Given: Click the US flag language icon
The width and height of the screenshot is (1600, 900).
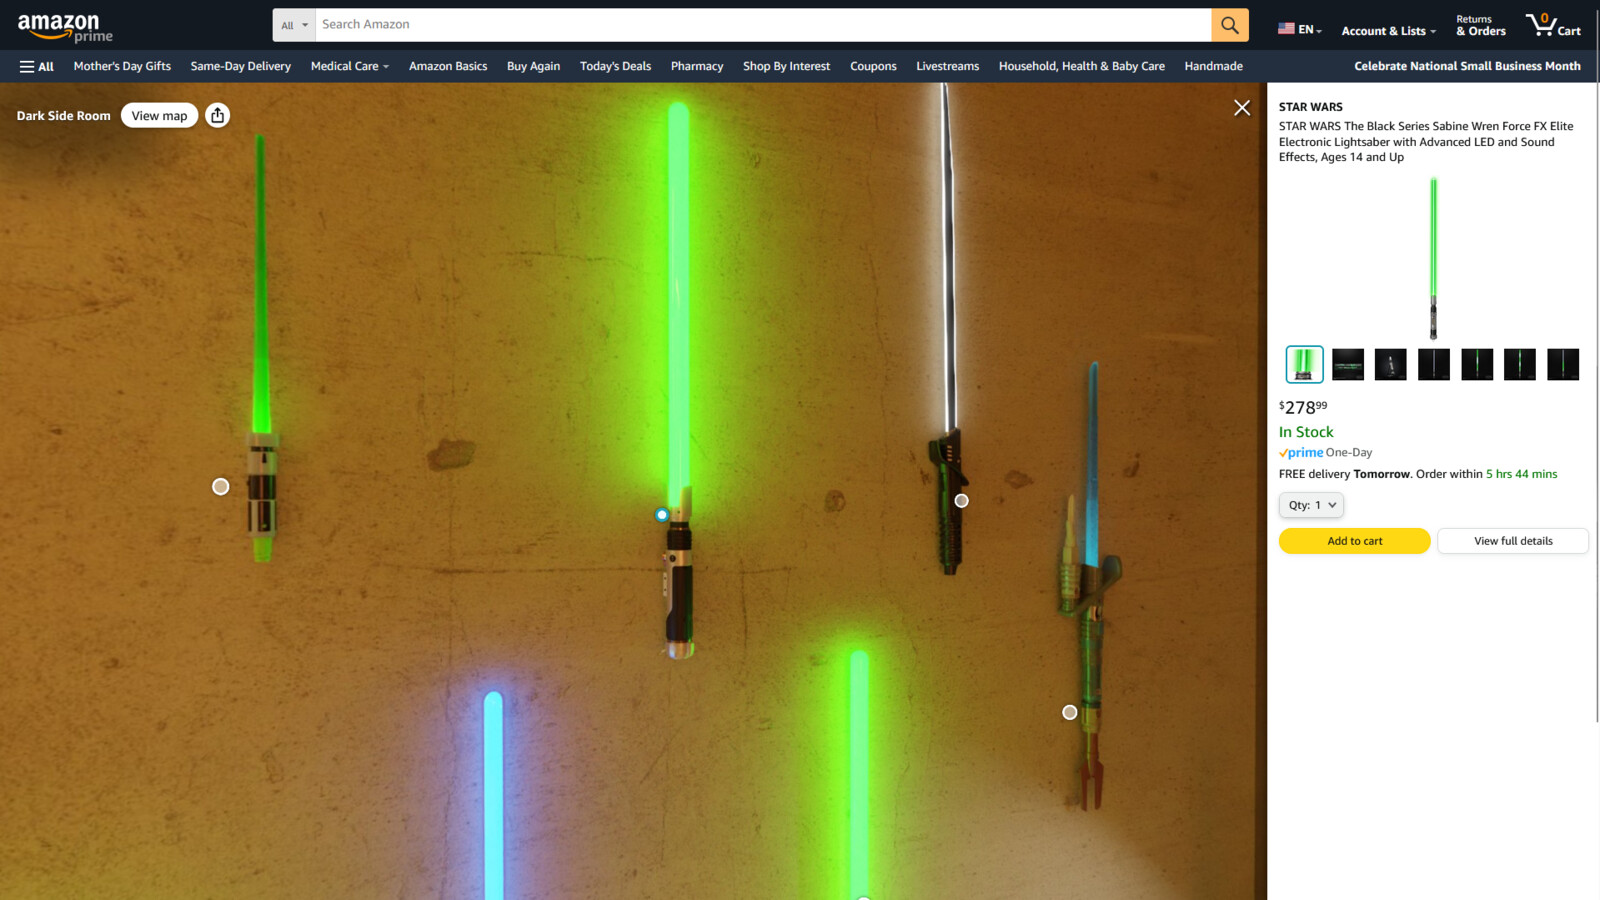Looking at the screenshot, I should coord(1286,29).
